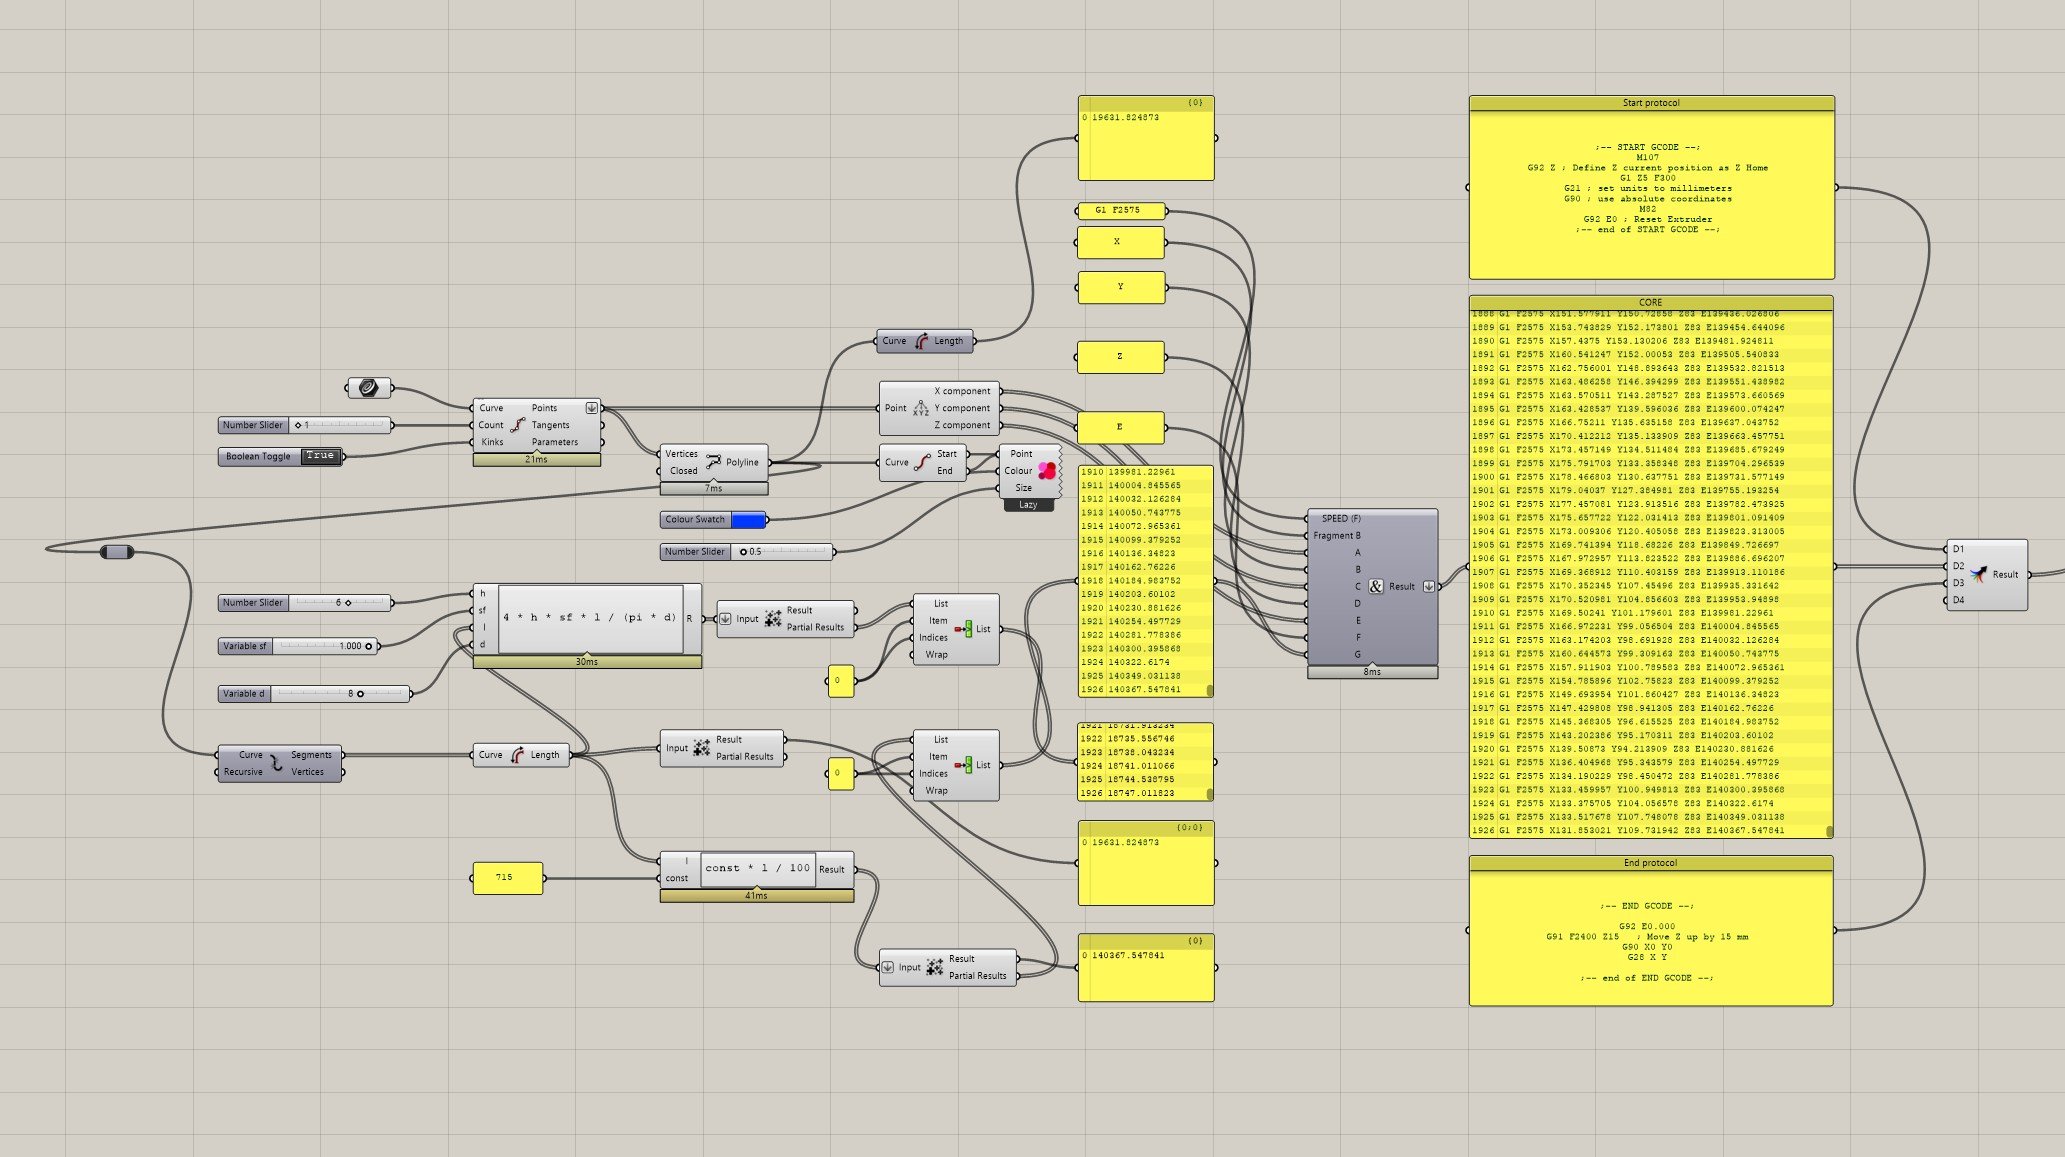
Task: Click the blue Colour Swatch
Action: click(747, 519)
